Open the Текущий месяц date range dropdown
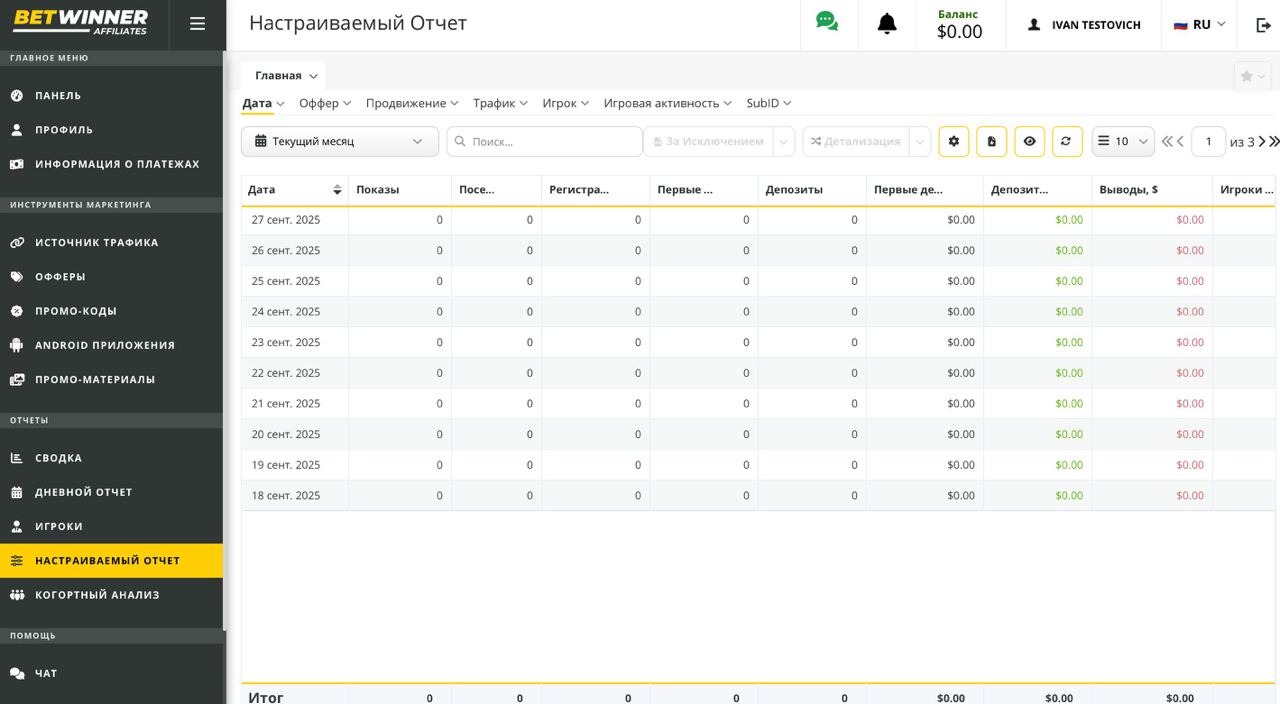The image size is (1280, 704). tap(339, 142)
